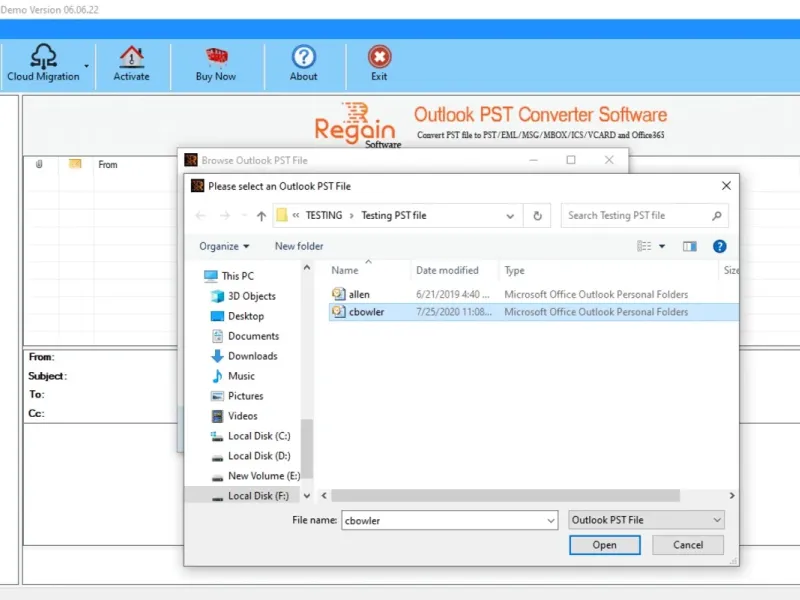Click the horizontal scrollbar left arrow

click(324, 495)
